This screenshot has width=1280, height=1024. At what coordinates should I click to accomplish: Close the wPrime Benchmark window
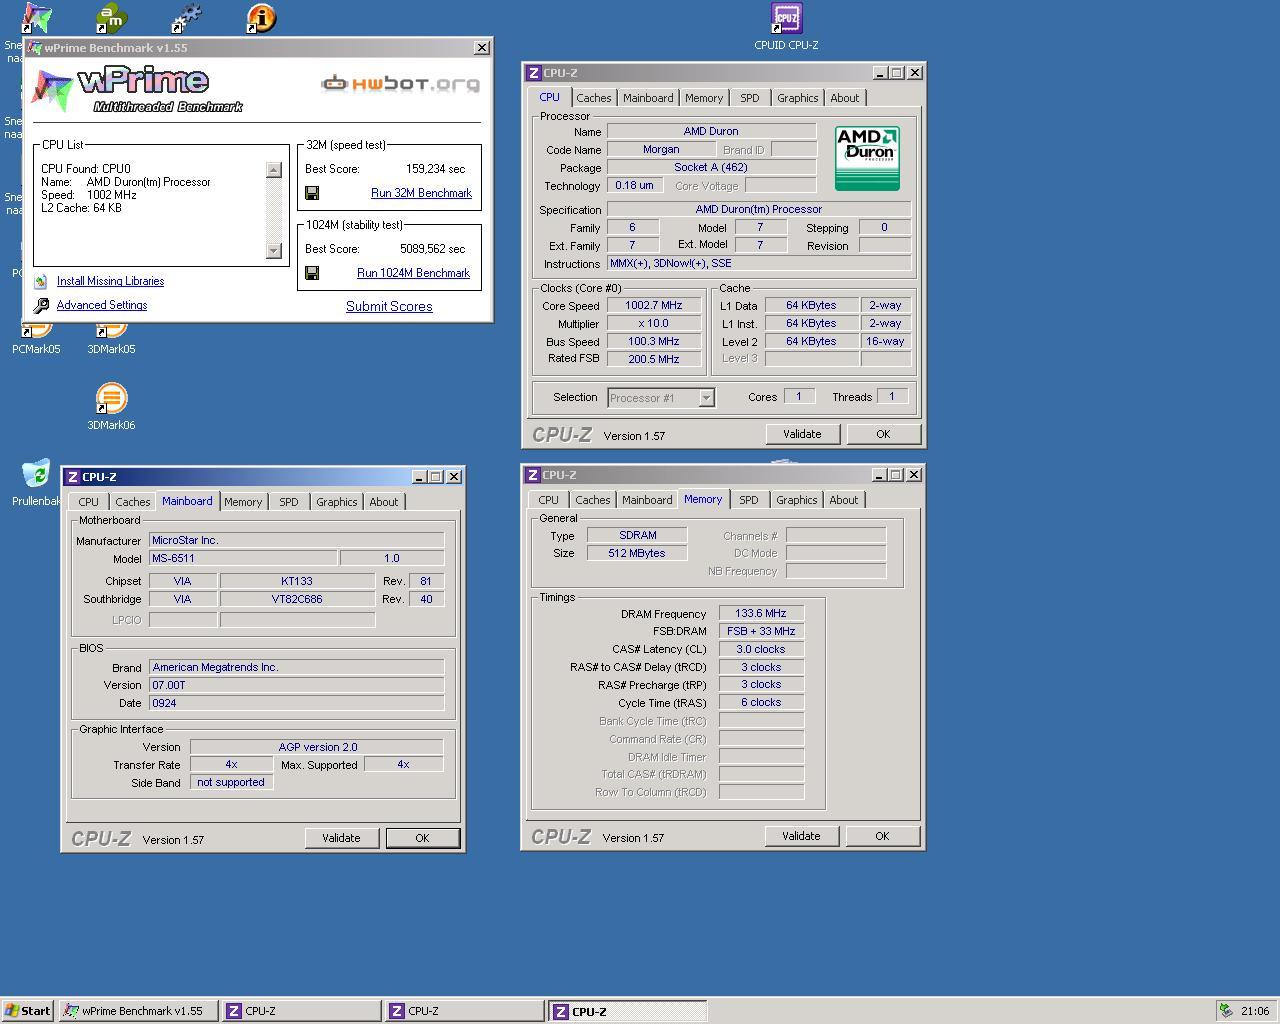point(481,48)
